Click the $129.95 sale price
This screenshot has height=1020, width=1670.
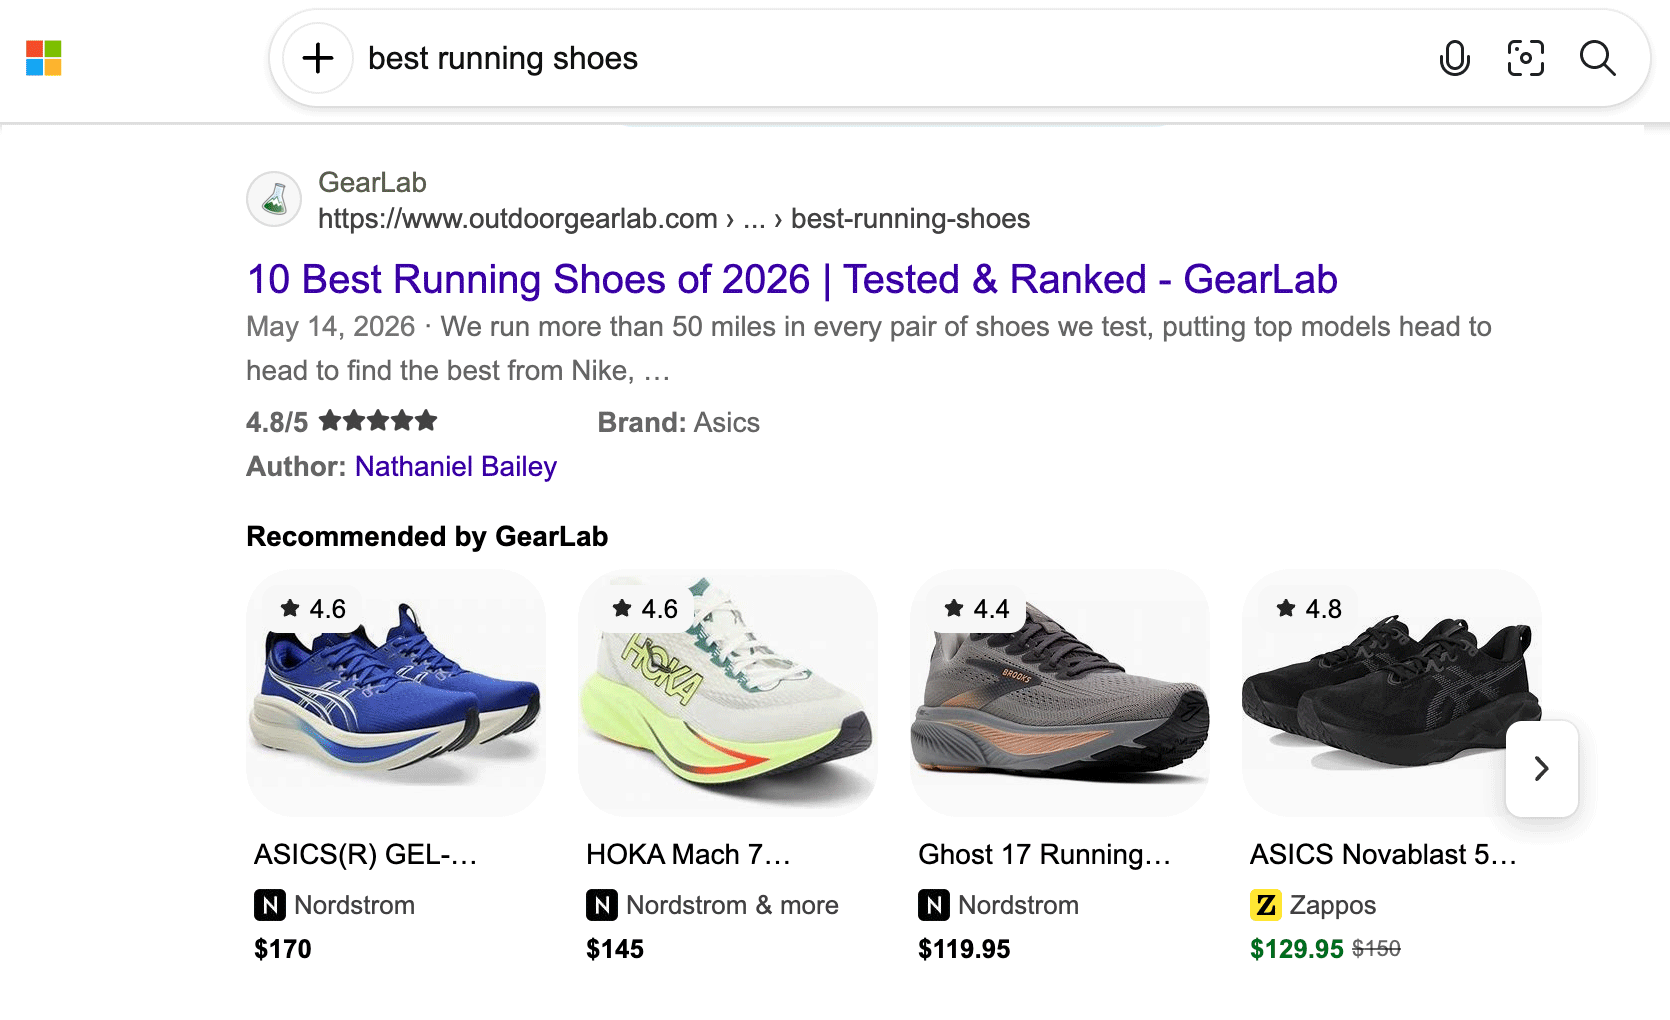tap(1297, 949)
